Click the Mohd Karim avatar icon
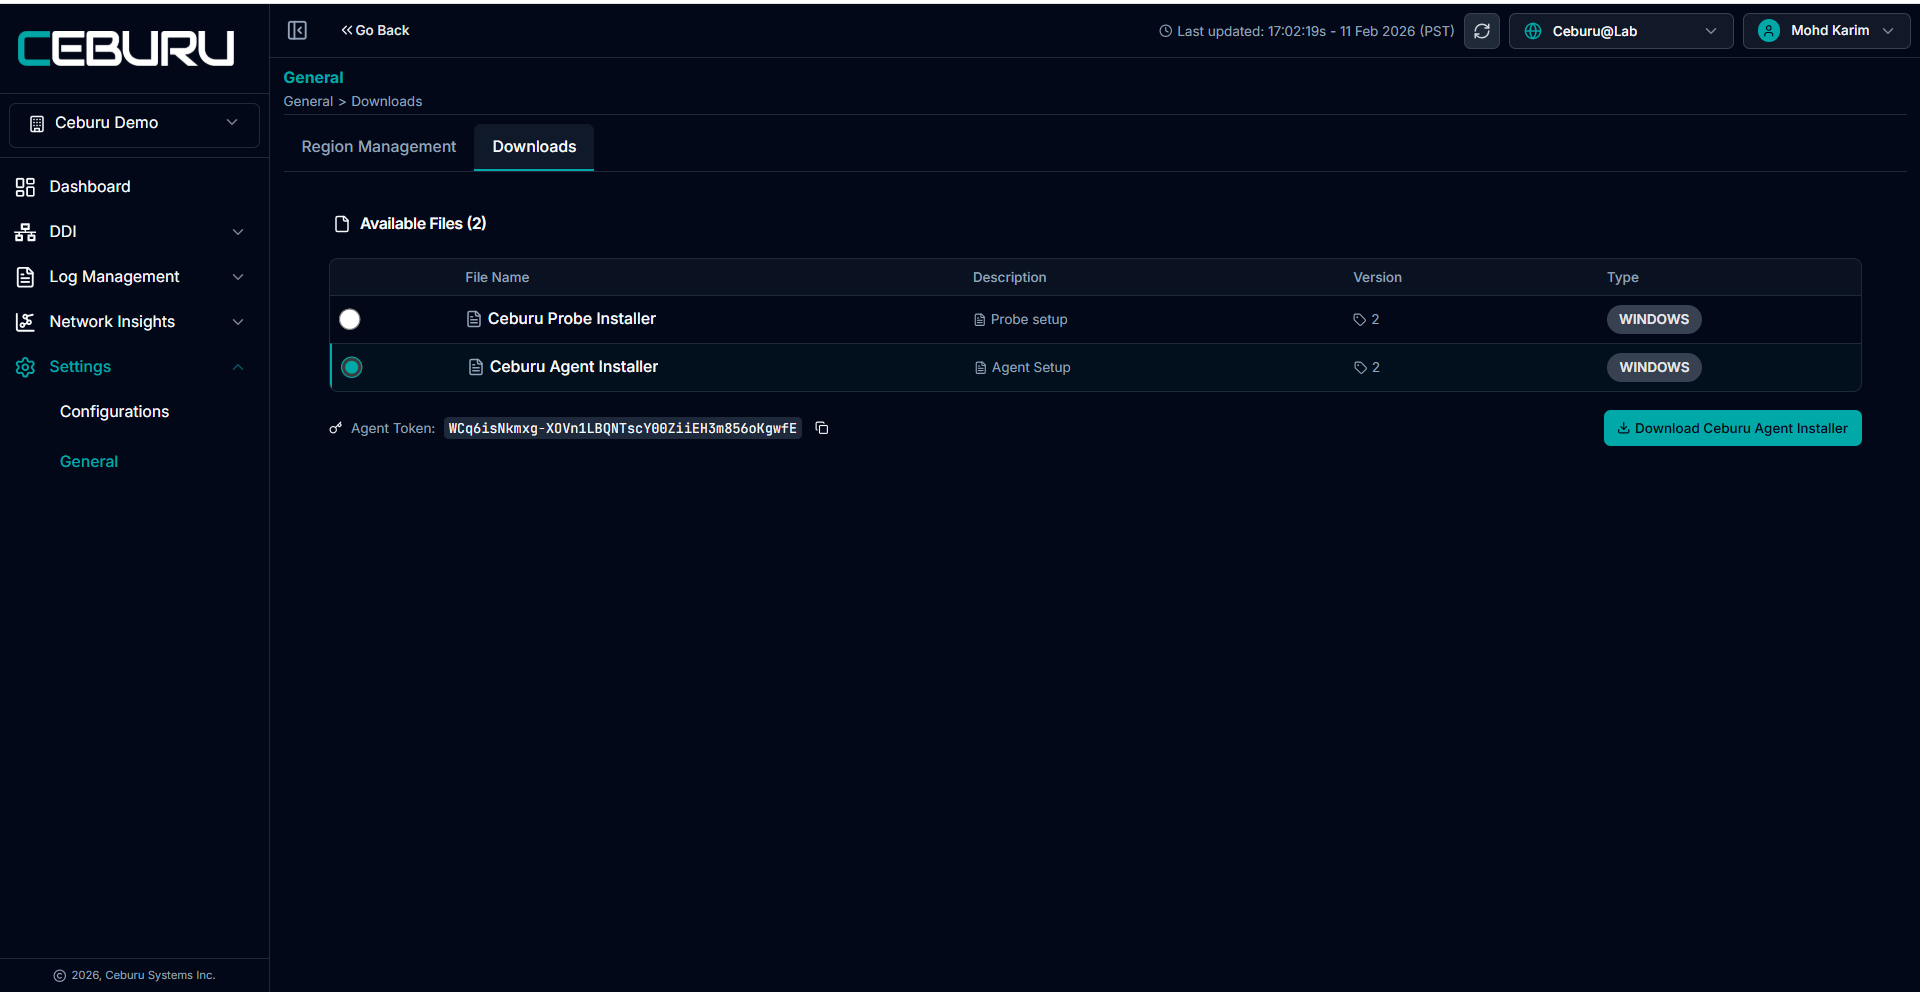The width and height of the screenshot is (1920, 992). point(1768,31)
